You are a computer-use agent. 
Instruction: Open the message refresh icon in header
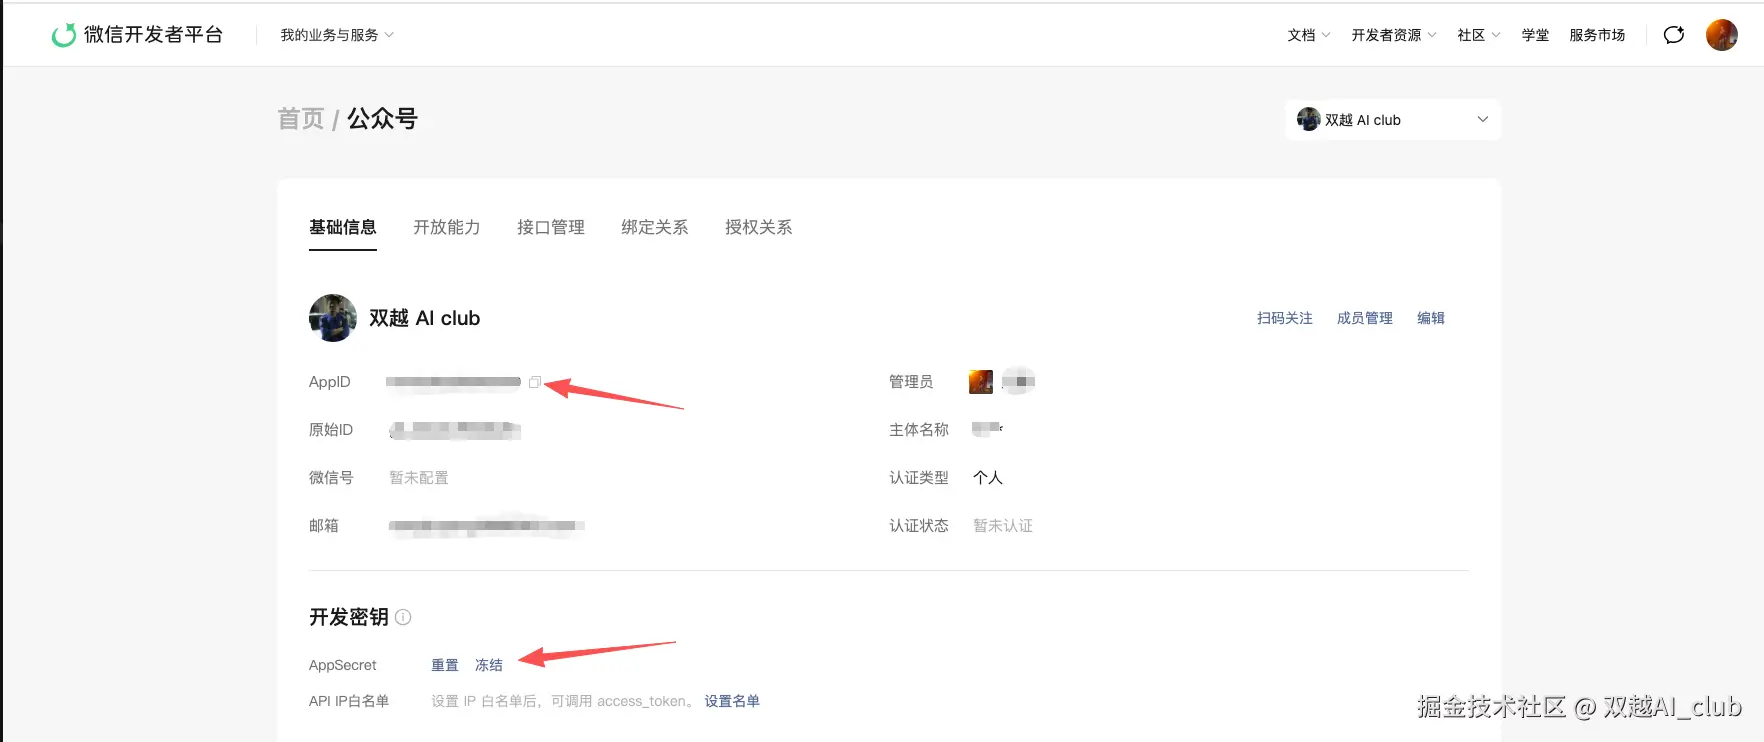point(1674,35)
